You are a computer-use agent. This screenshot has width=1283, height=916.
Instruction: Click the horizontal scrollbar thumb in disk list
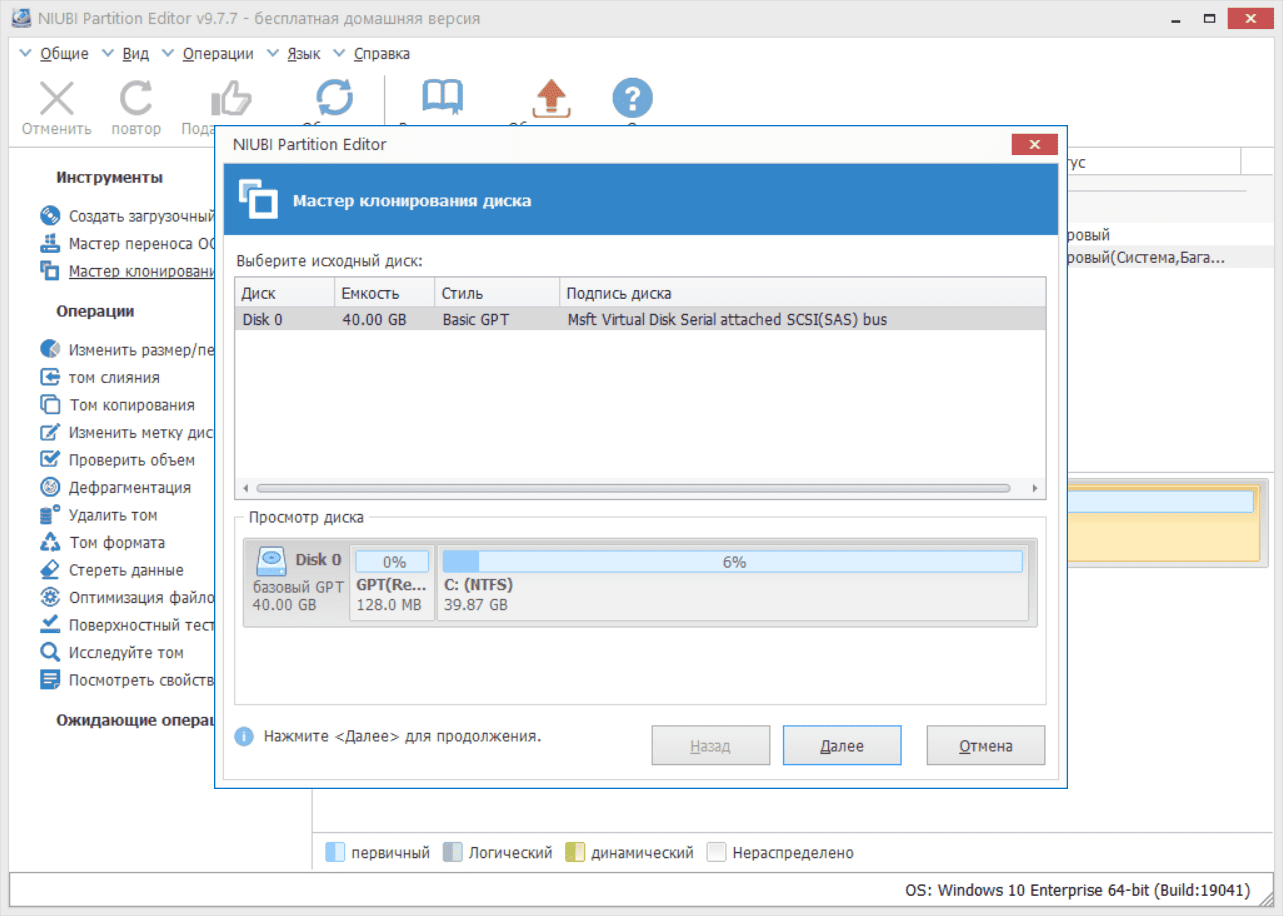634,489
